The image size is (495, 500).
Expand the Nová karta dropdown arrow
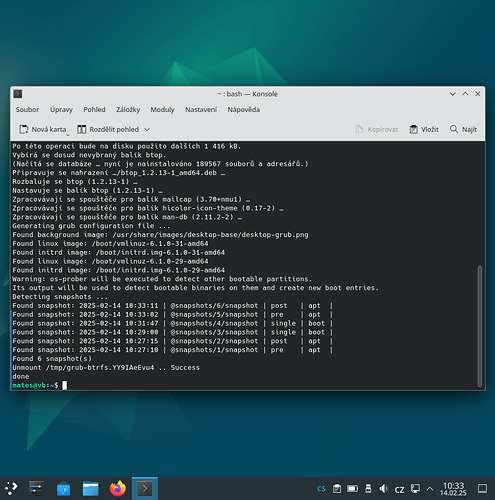(x=68, y=135)
